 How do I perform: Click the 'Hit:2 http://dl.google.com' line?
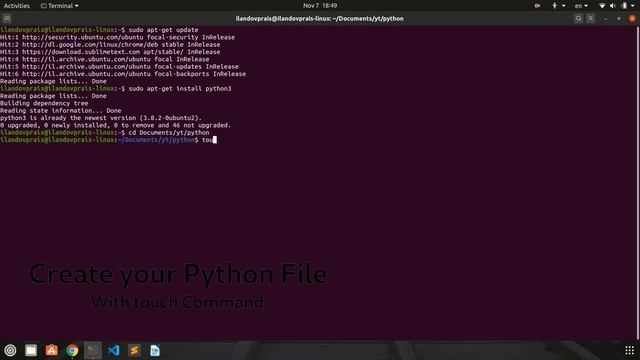110,44
